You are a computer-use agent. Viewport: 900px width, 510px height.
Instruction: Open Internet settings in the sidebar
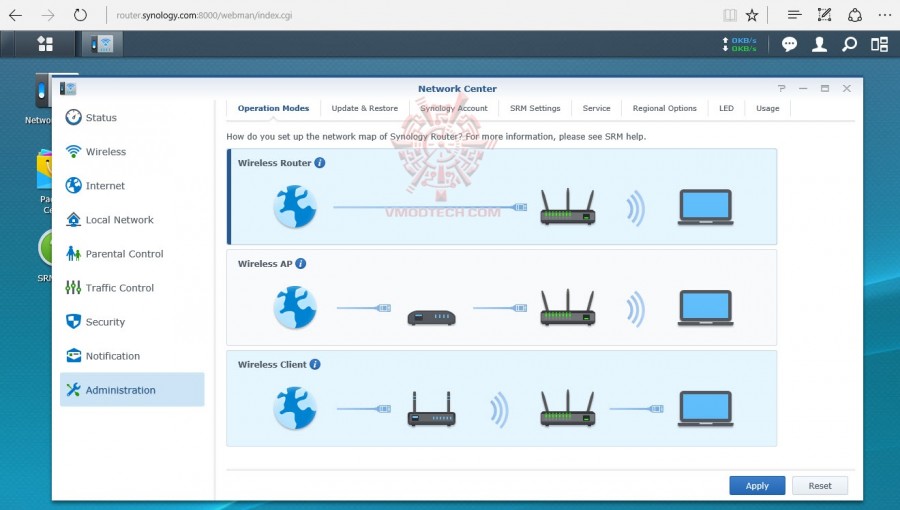point(132,186)
